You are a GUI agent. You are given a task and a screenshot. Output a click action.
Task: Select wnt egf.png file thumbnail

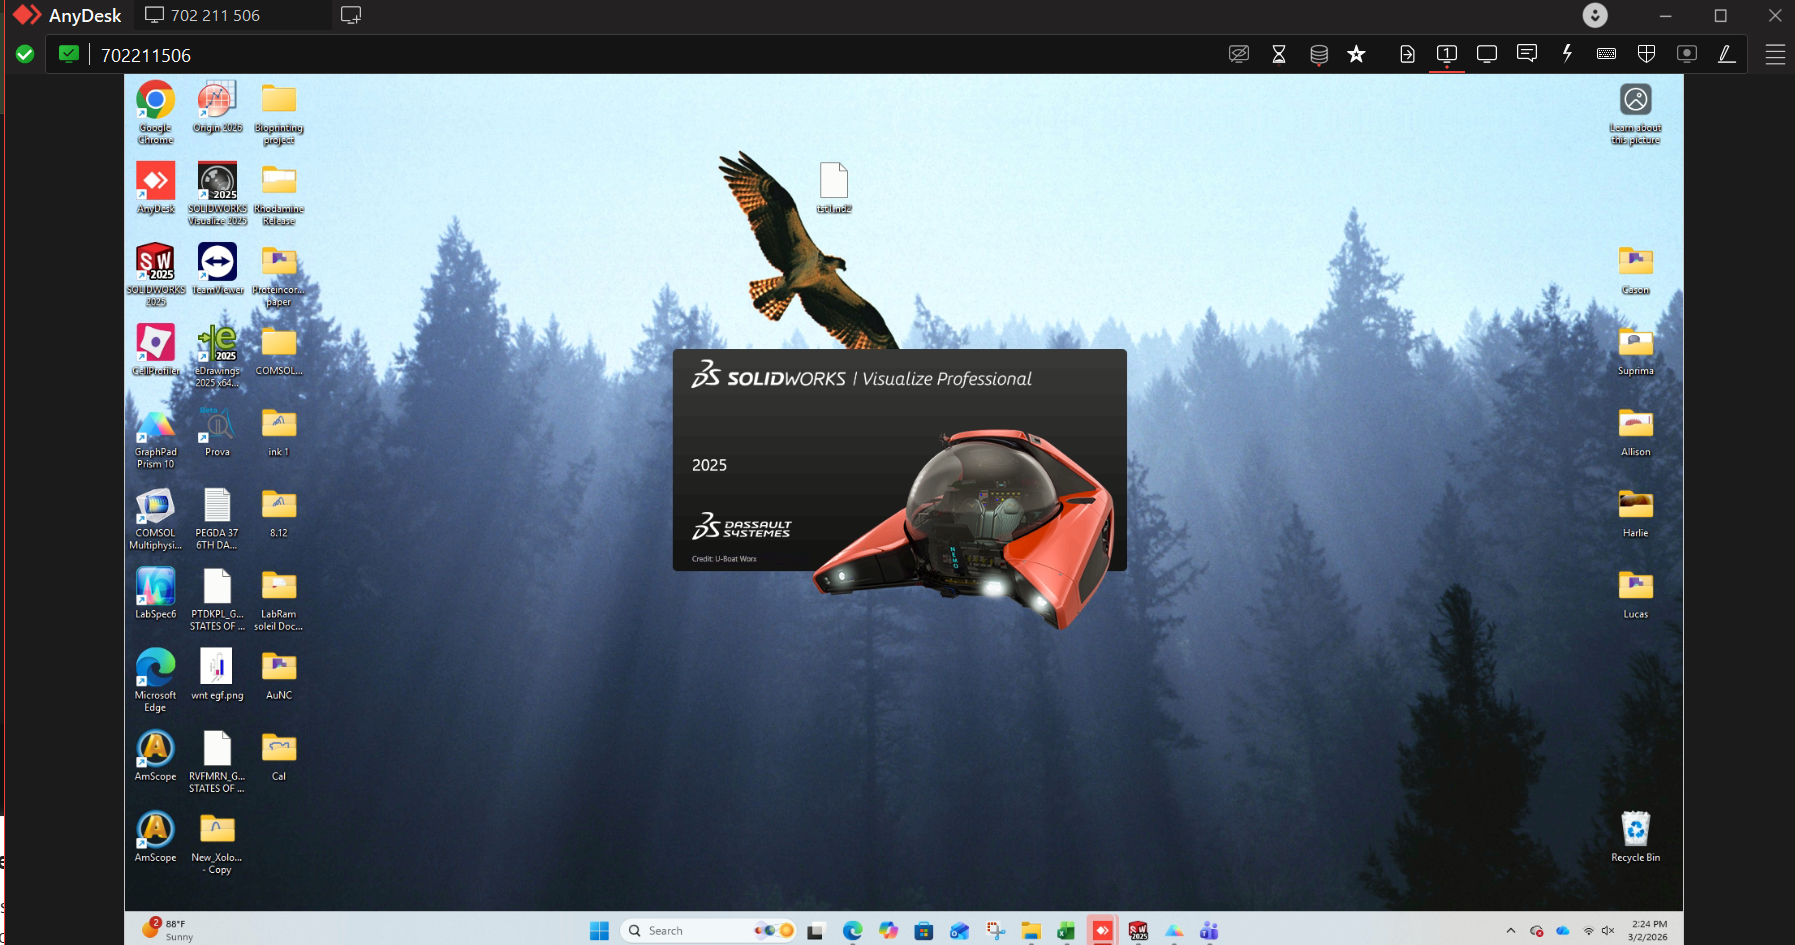(x=217, y=674)
